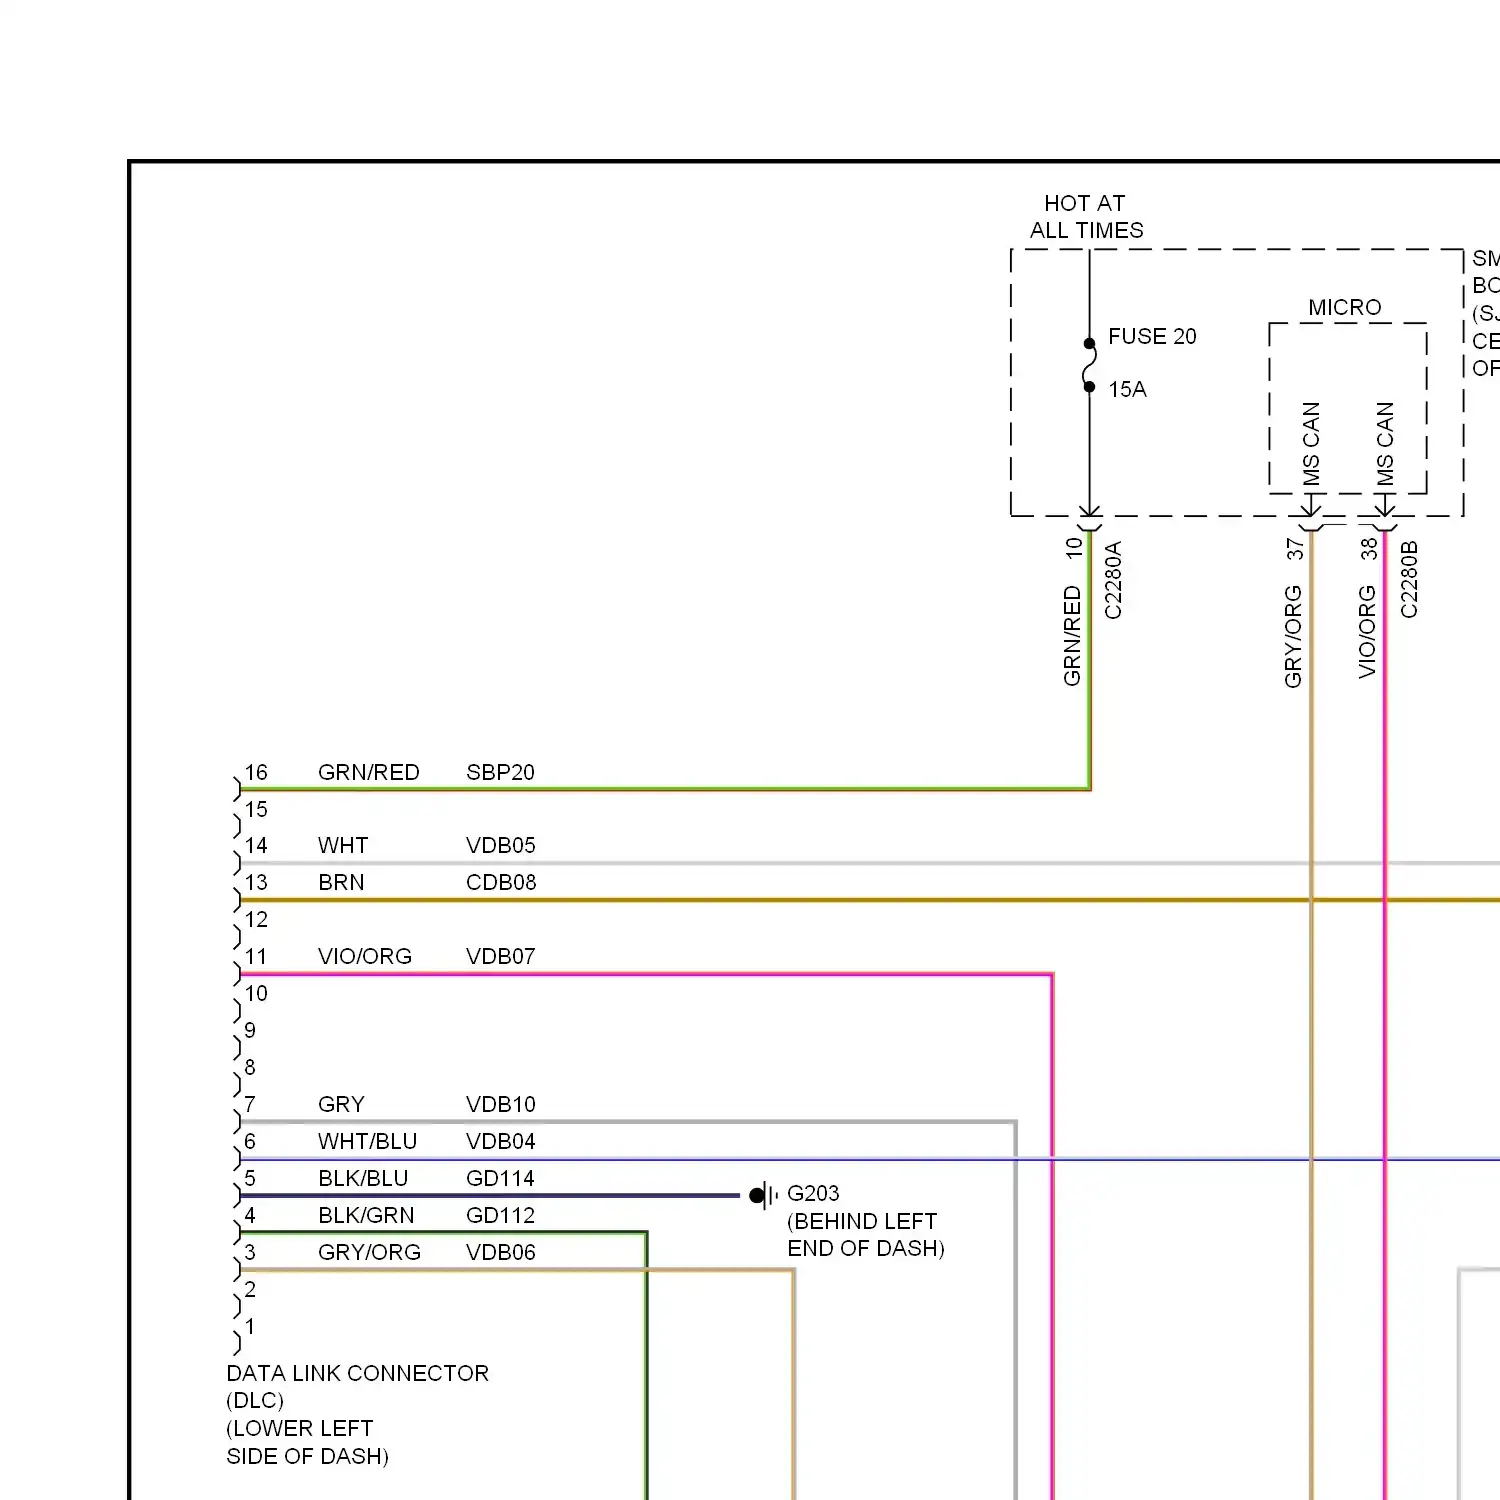Click the VDB05 circuit code
Screen dimensions: 1500x1500
tap(500, 845)
